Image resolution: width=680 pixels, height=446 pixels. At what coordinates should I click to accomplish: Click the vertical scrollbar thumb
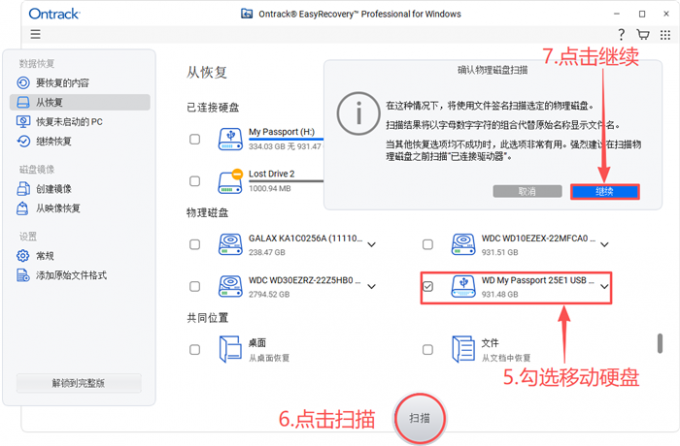(660, 343)
